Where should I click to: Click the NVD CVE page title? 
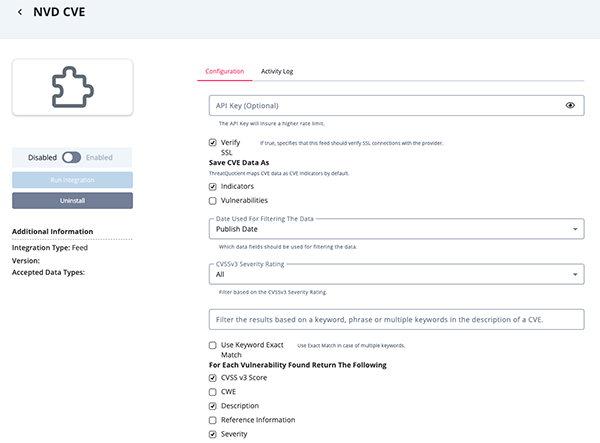tap(59, 12)
